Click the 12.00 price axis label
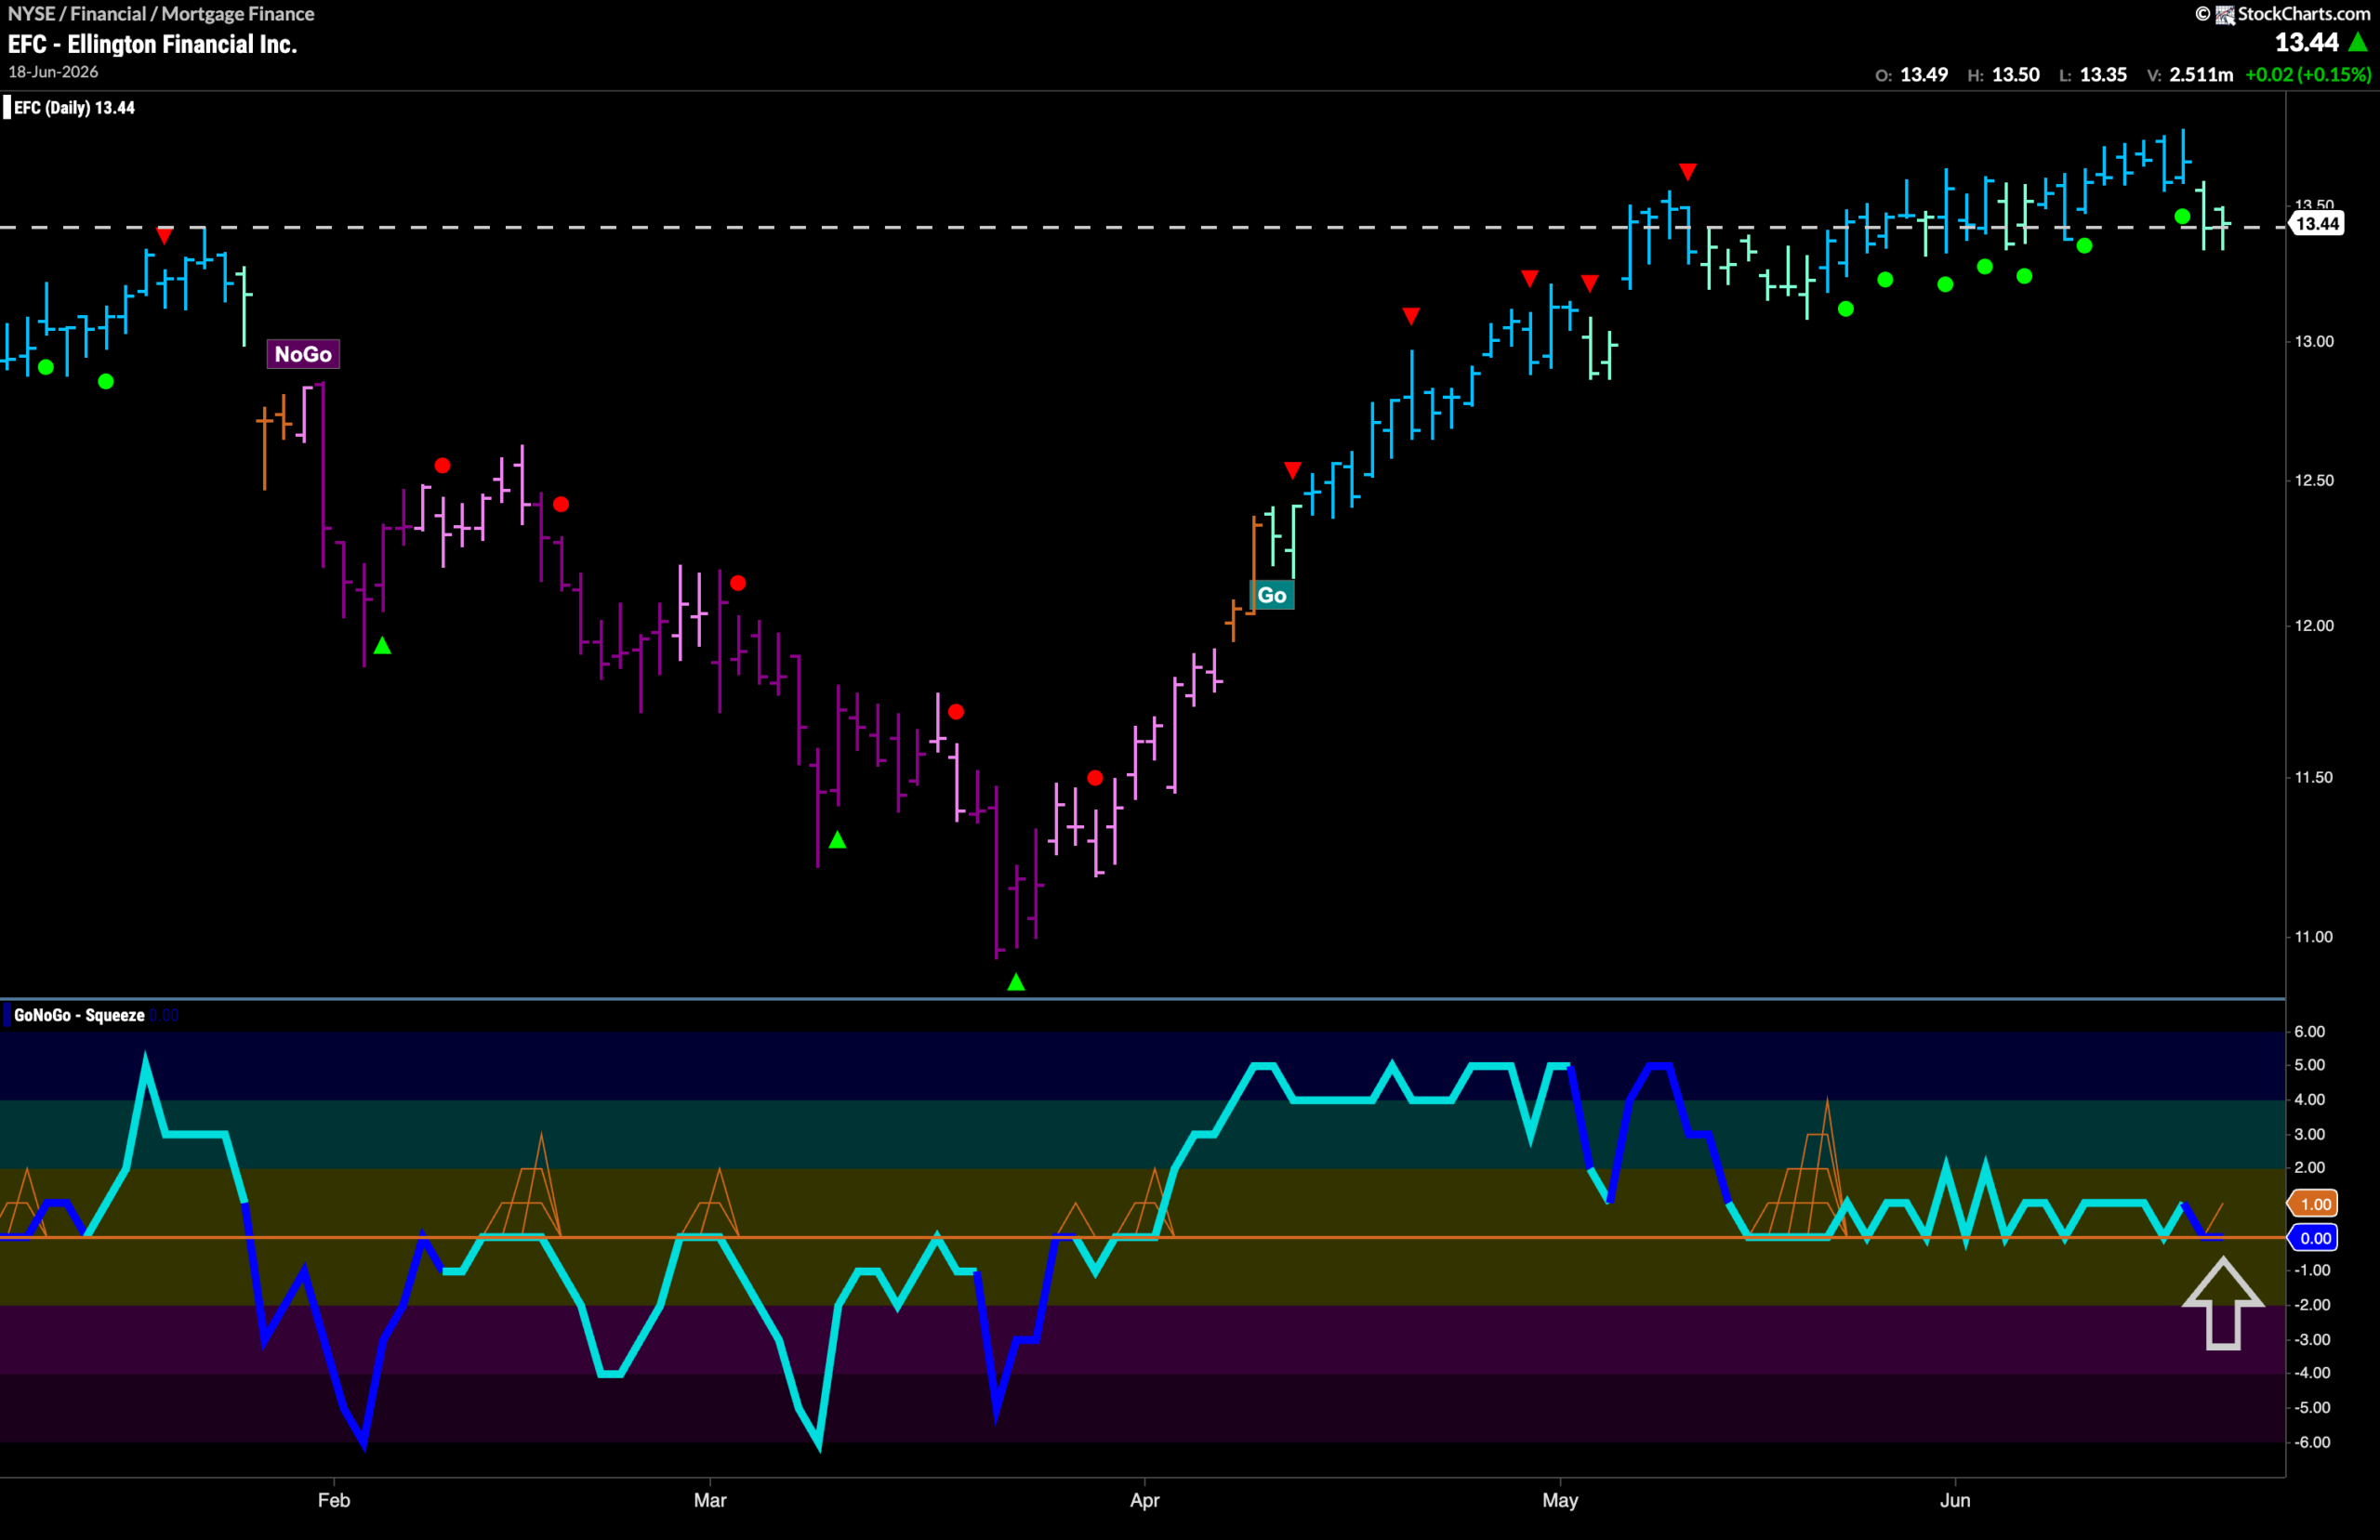 tap(2314, 626)
